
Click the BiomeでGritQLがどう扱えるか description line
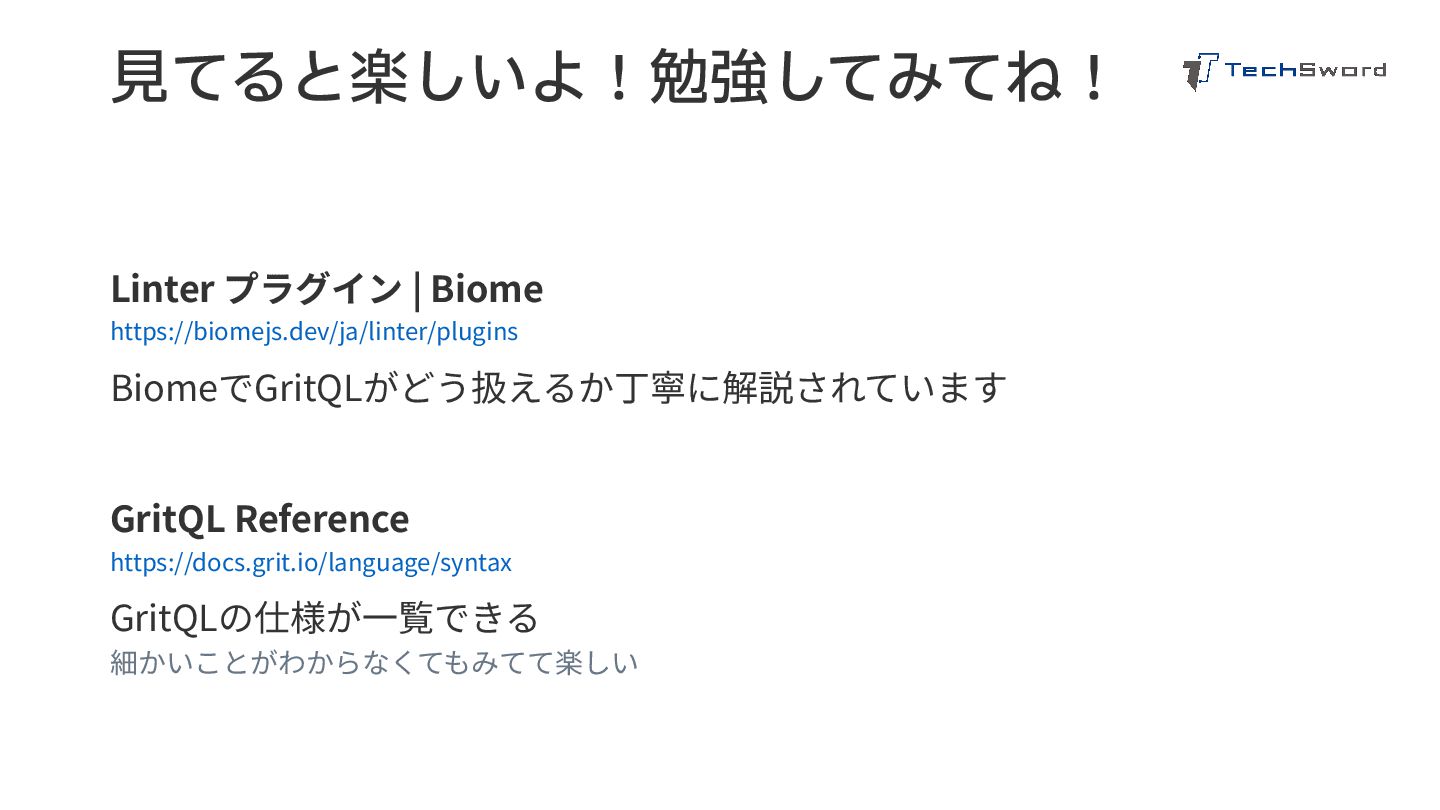pyautogui.click(x=558, y=387)
